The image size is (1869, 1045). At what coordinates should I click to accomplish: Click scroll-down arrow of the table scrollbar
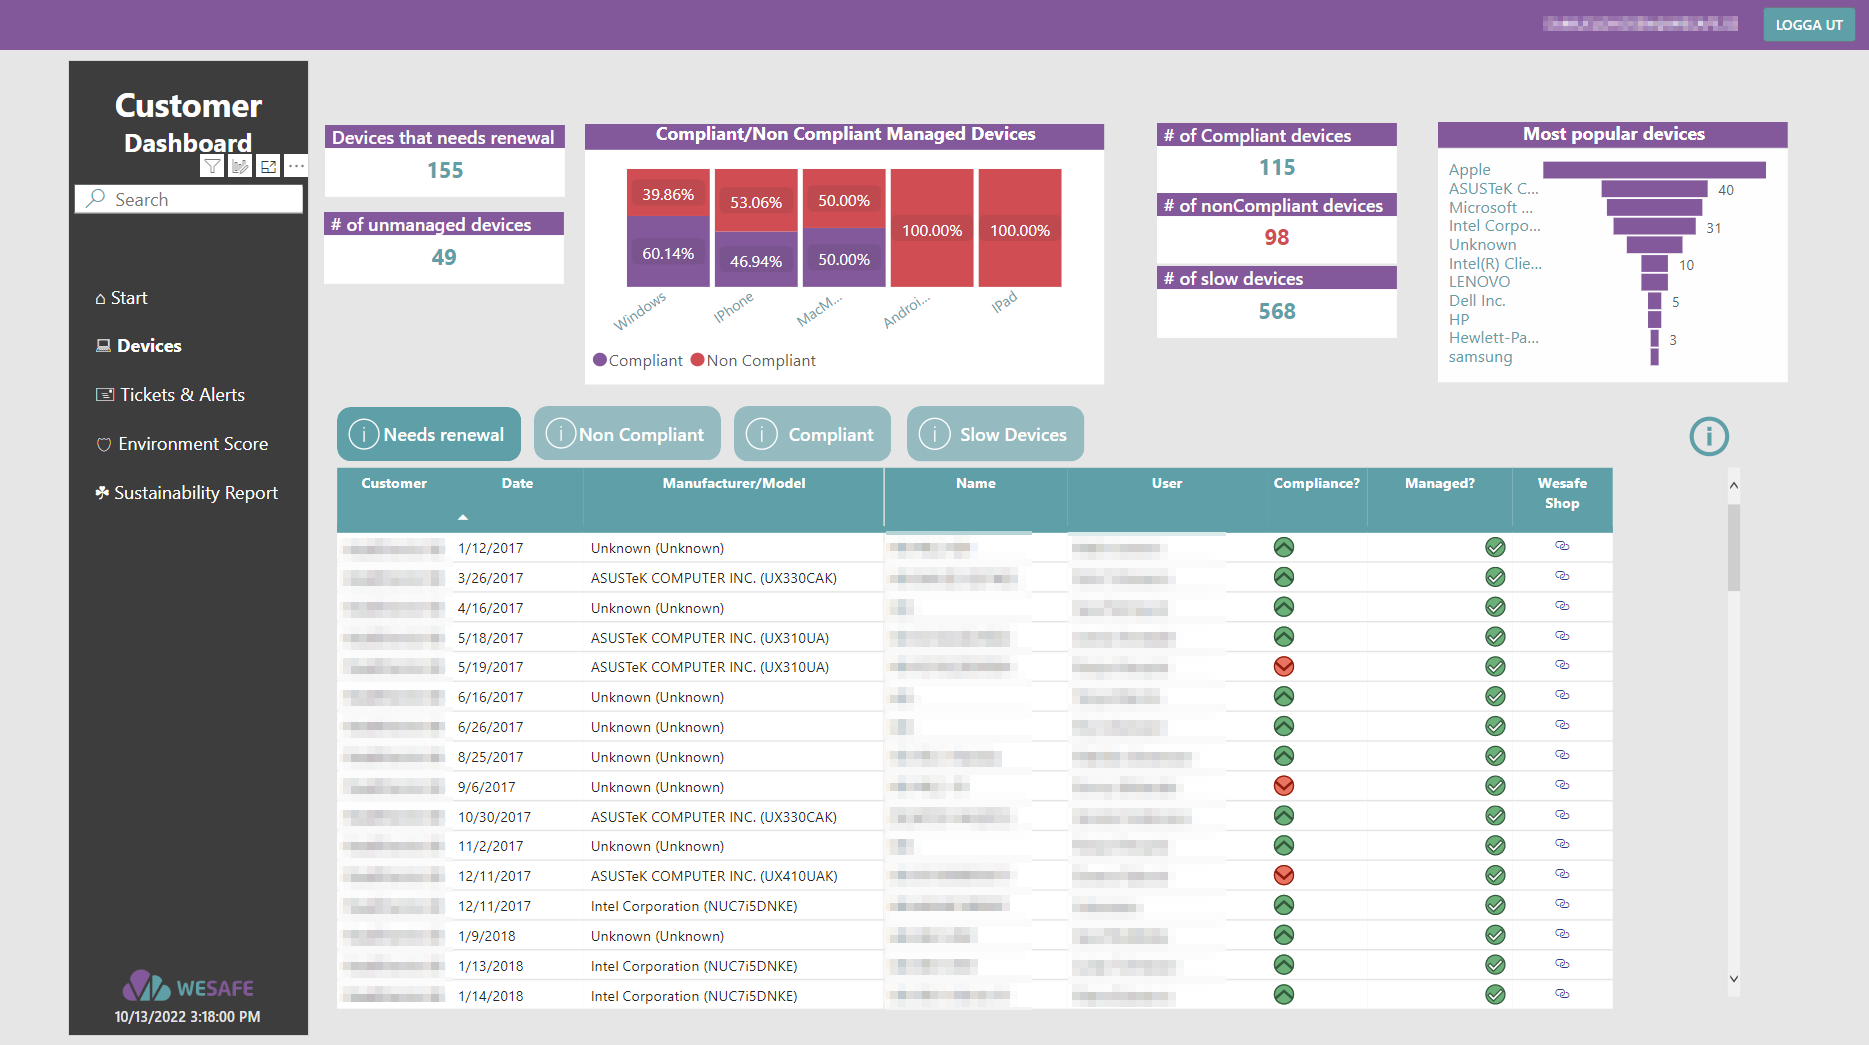1734,979
